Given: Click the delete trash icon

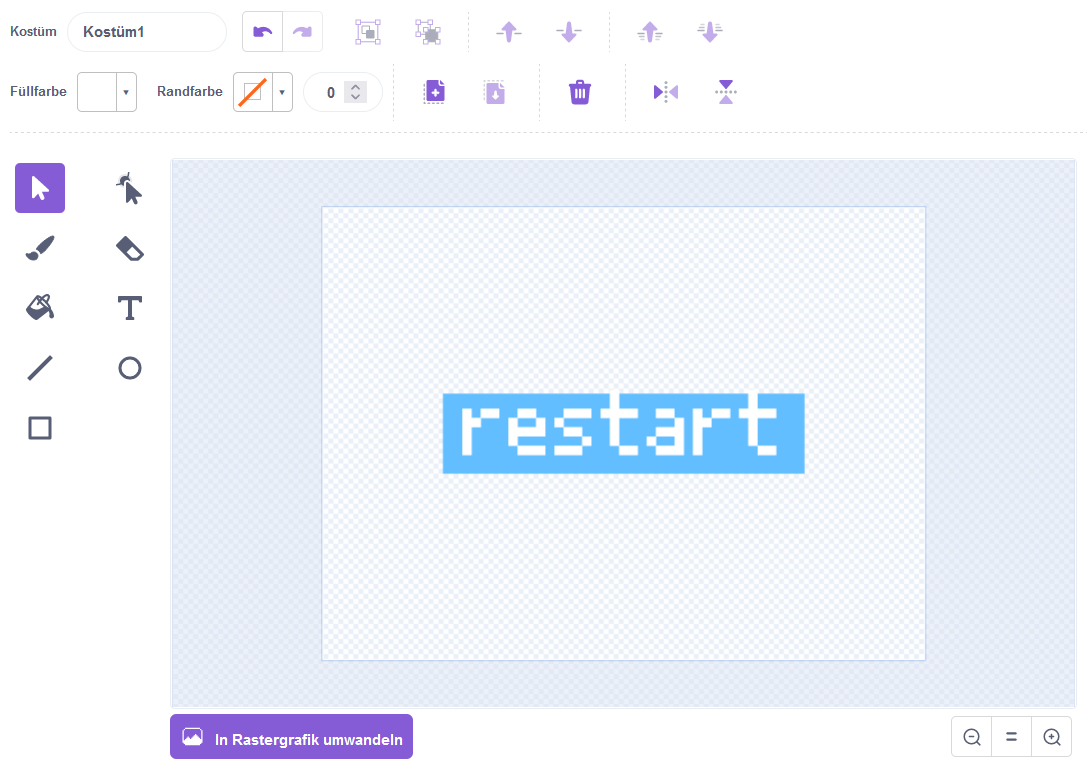Looking at the screenshot, I should 580,93.
